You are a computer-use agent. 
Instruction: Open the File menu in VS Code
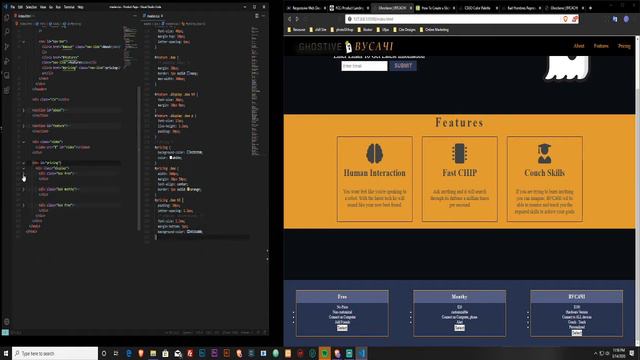[13, 7]
